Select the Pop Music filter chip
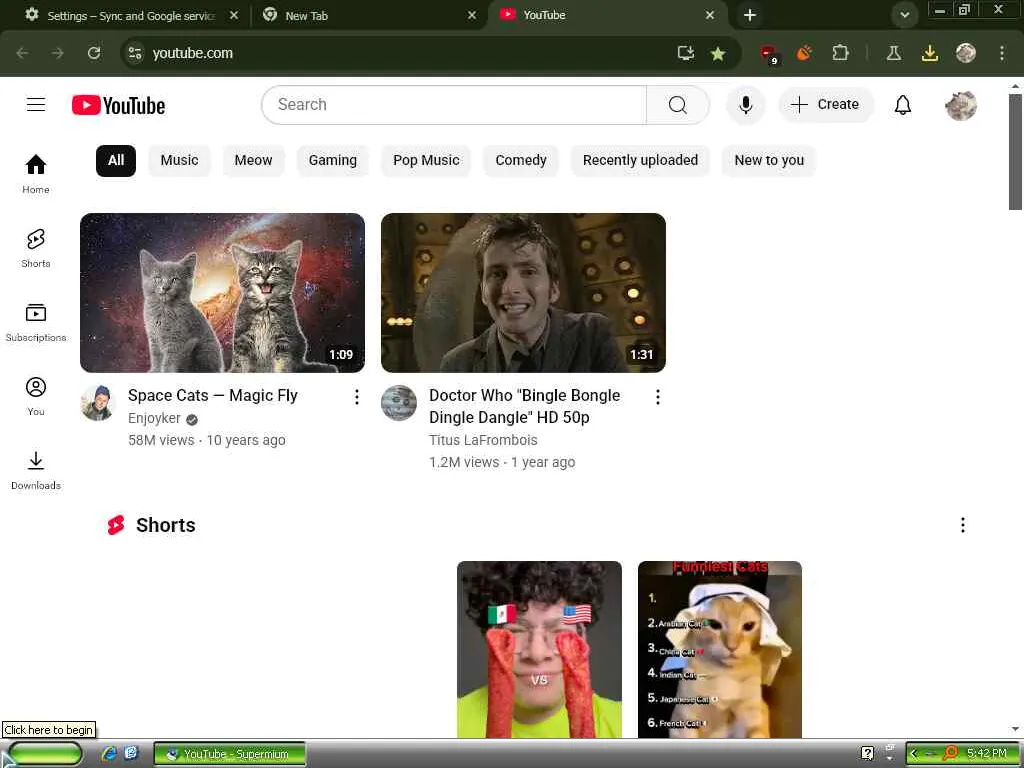This screenshot has height=768, width=1024. 426,161
